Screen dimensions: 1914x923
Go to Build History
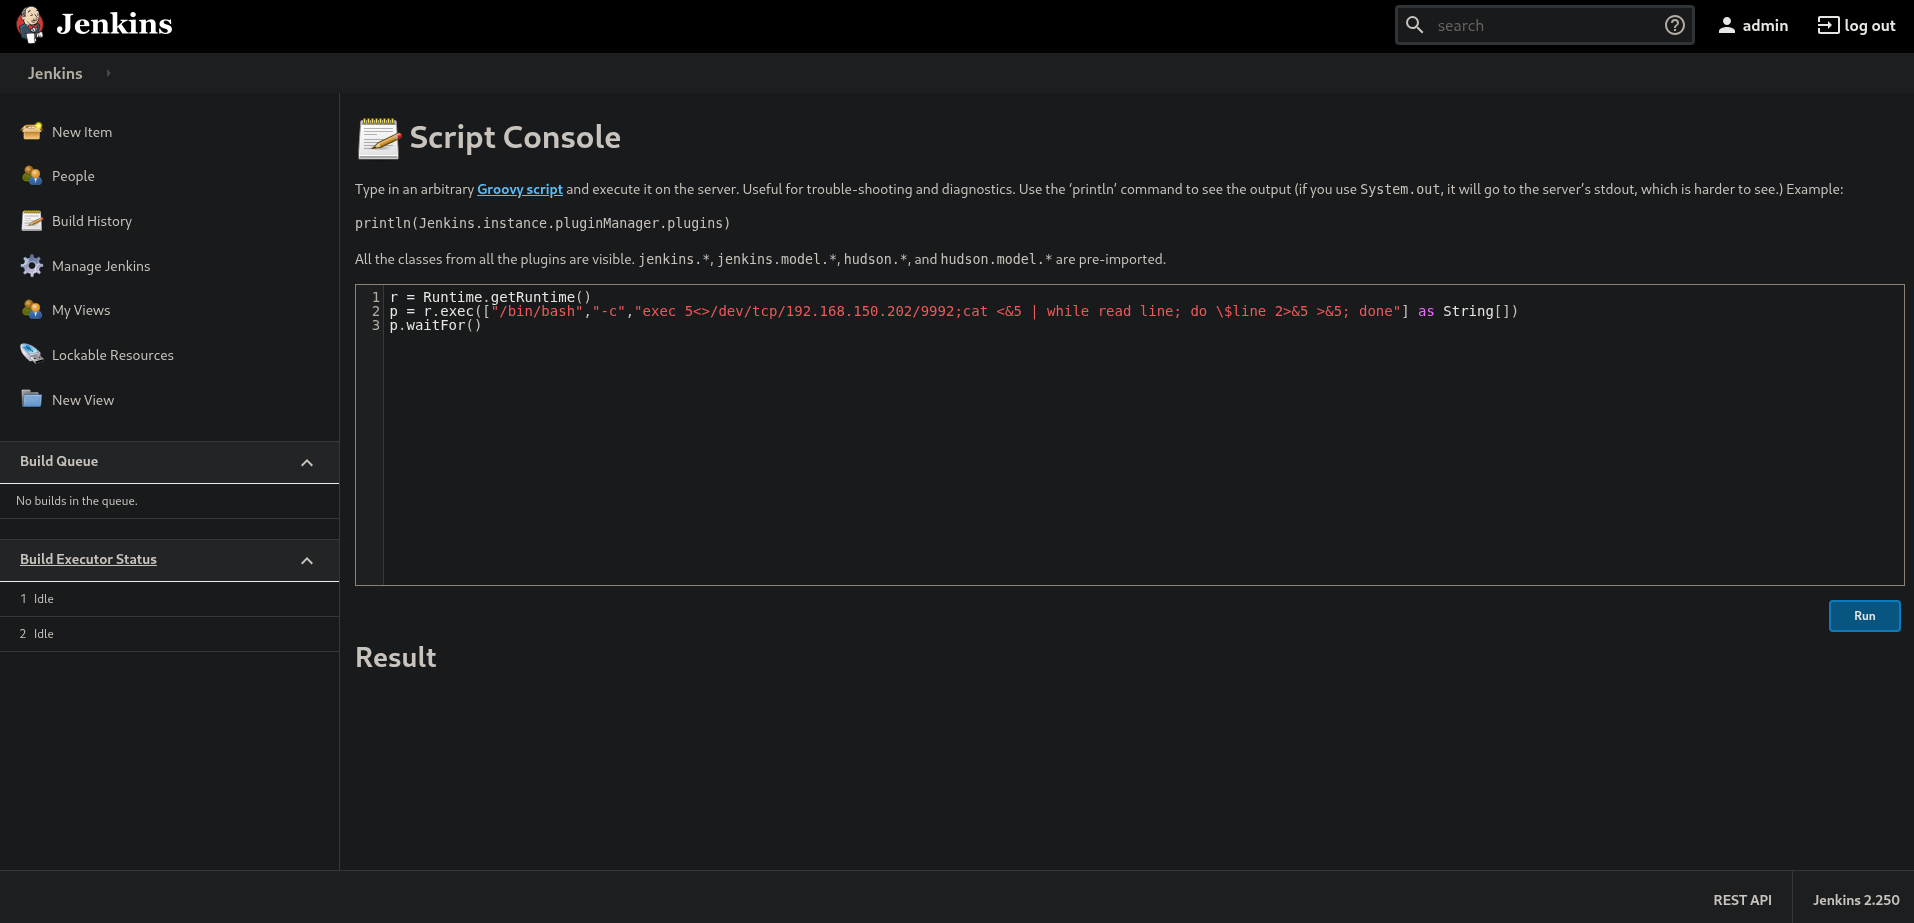92,221
